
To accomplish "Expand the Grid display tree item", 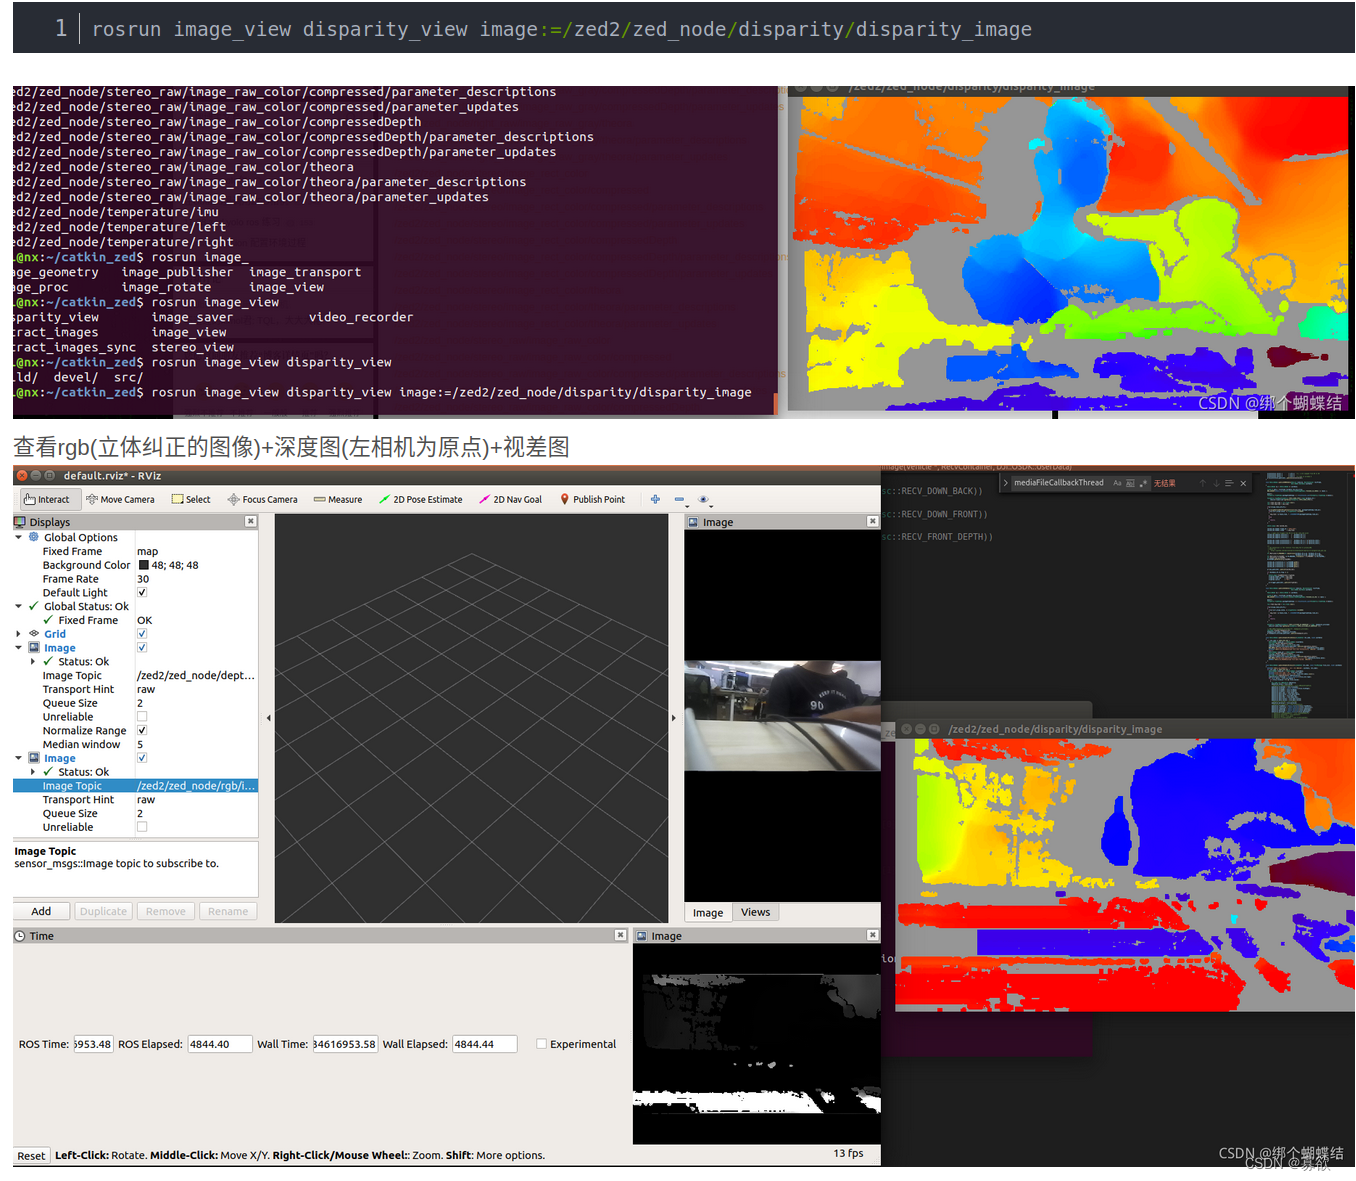I will [x=17, y=633].
